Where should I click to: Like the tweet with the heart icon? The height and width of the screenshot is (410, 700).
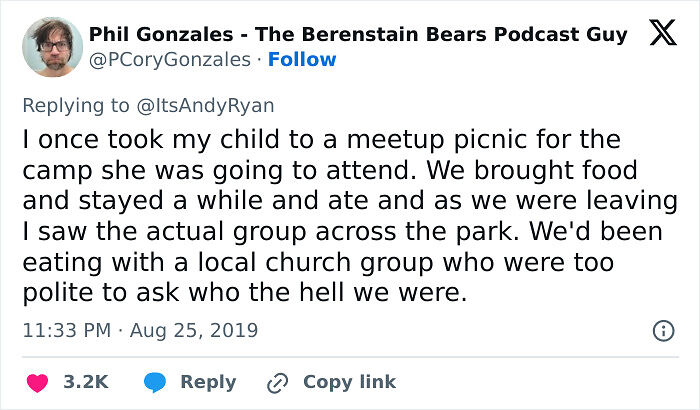(x=38, y=382)
